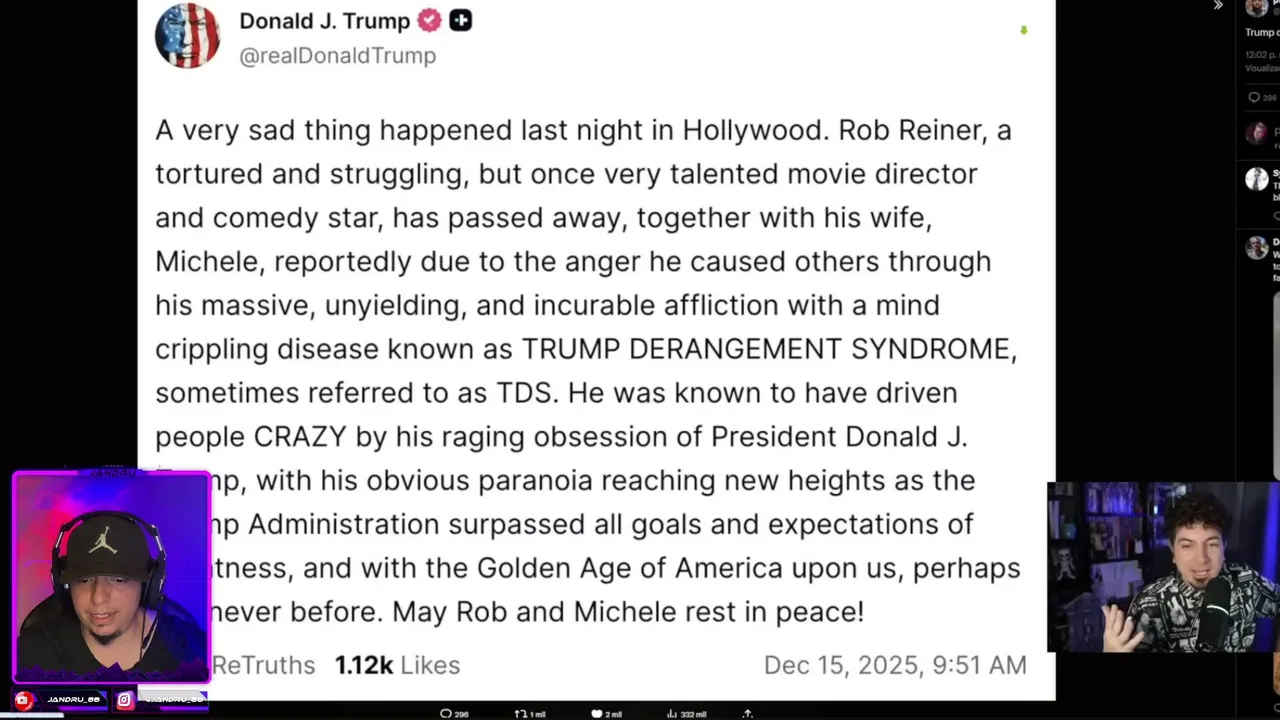The height and width of the screenshot is (720, 1280).
Task: Click the red verified badge next to Donald J. Trump
Action: click(x=429, y=20)
